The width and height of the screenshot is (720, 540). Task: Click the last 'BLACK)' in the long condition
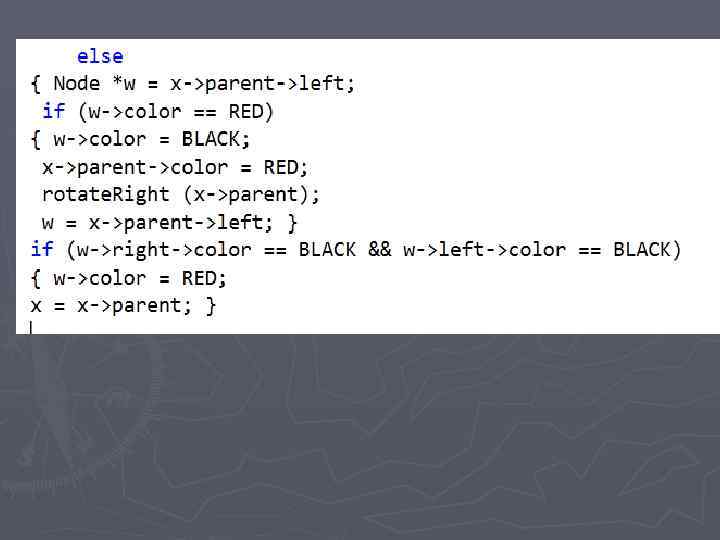point(647,249)
